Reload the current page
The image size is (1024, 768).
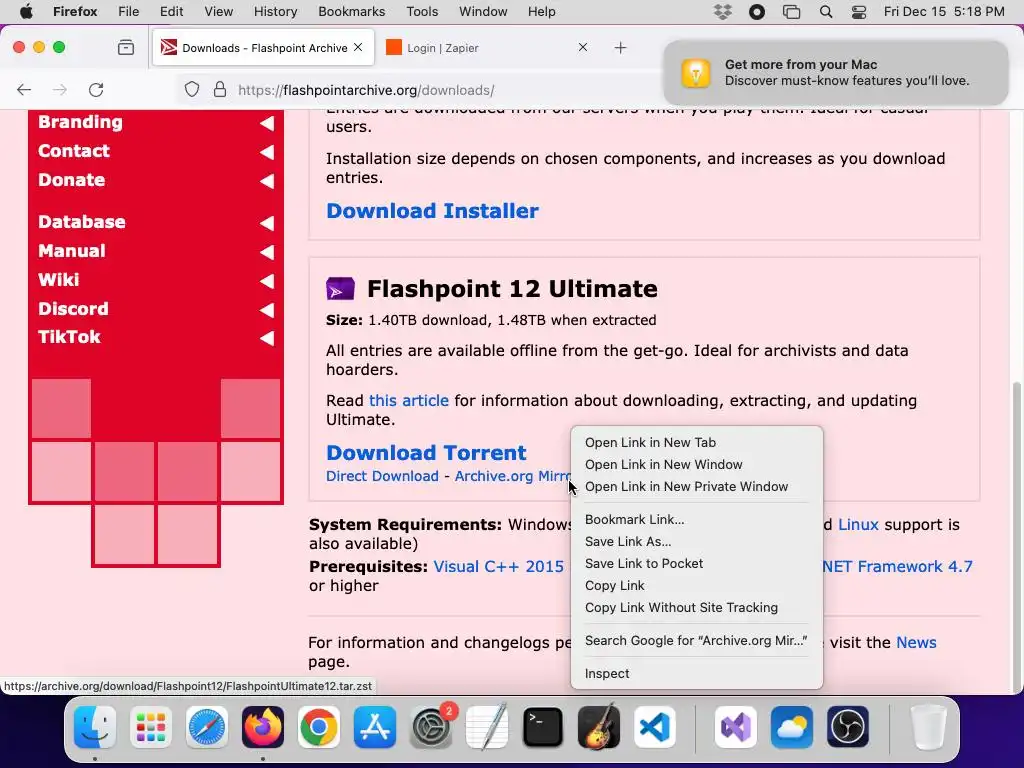click(x=96, y=89)
